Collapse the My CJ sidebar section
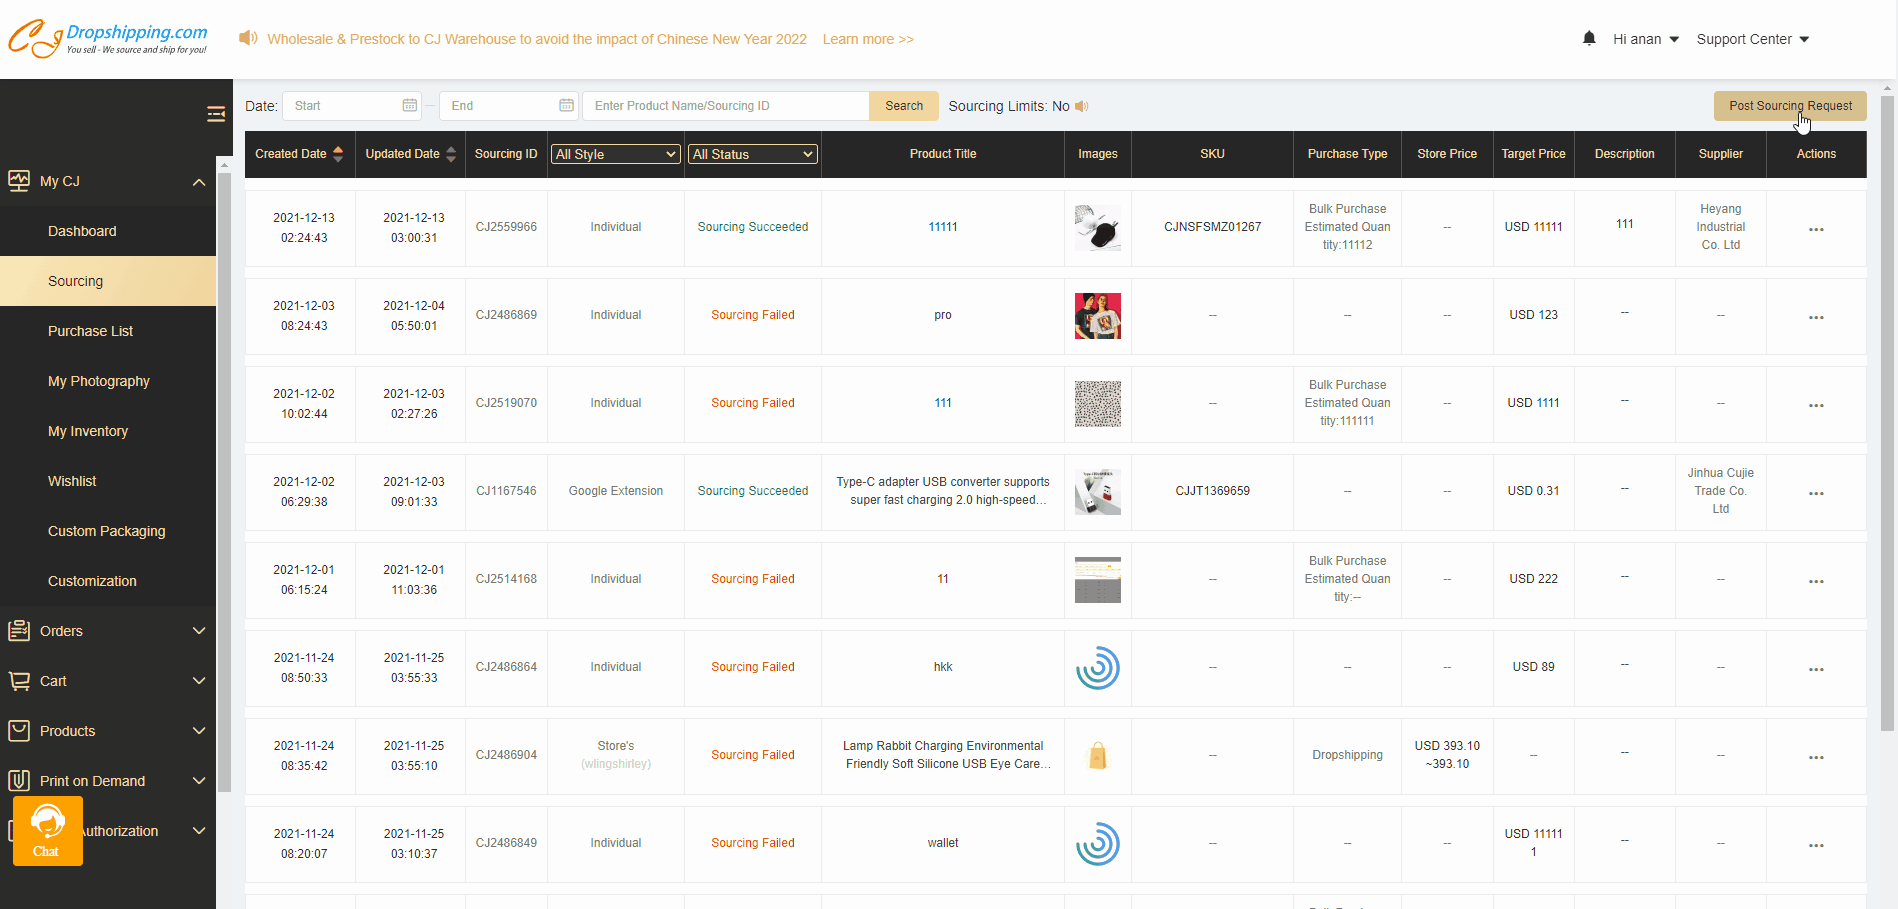The image size is (1898, 909). click(x=198, y=181)
